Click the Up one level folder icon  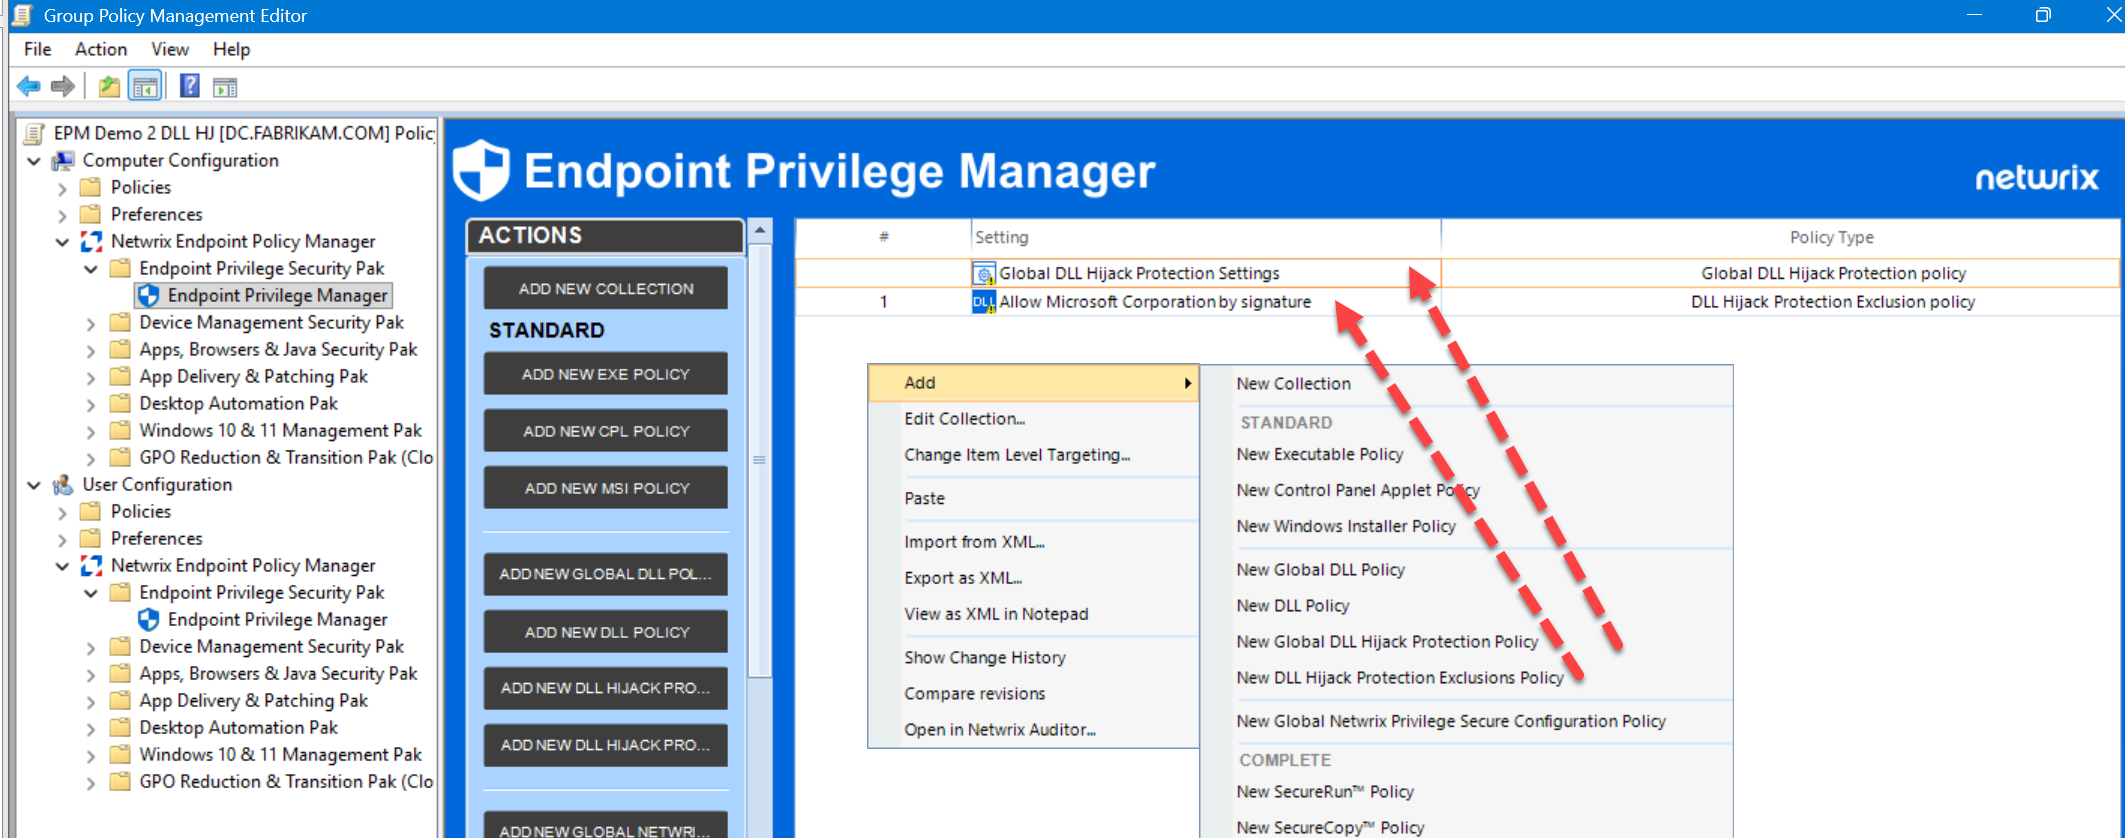point(109,87)
